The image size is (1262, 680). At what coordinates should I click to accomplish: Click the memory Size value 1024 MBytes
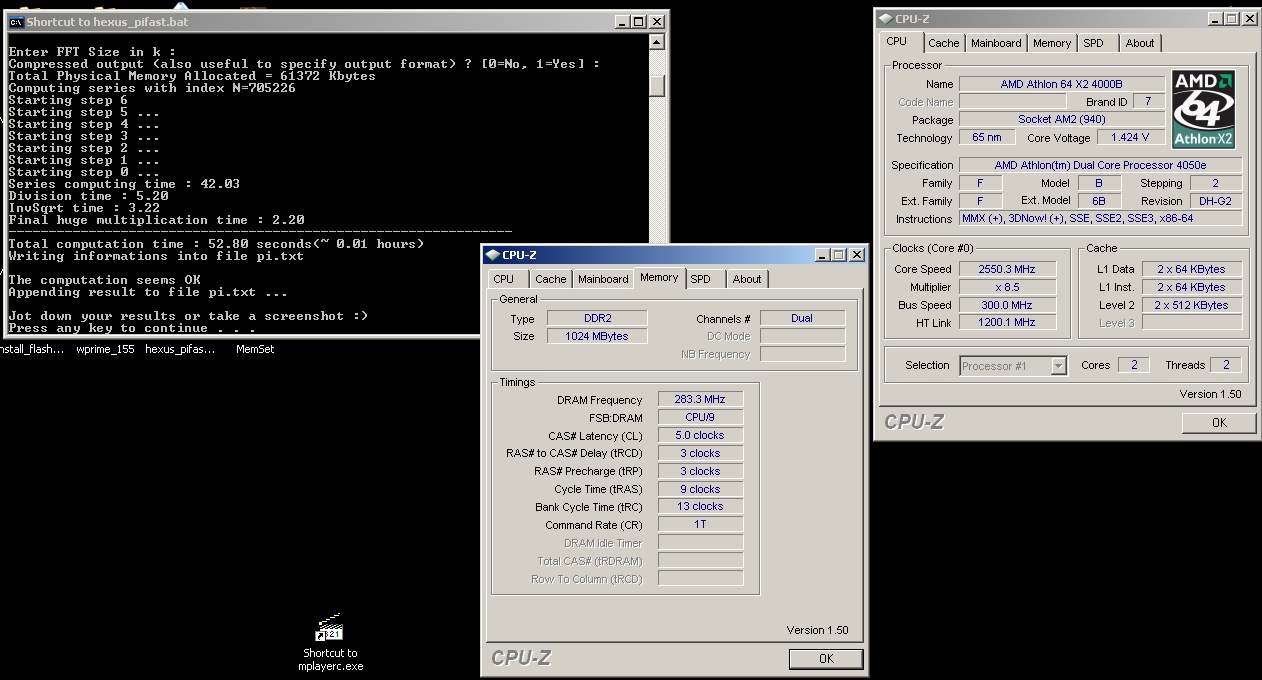tap(598, 336)
